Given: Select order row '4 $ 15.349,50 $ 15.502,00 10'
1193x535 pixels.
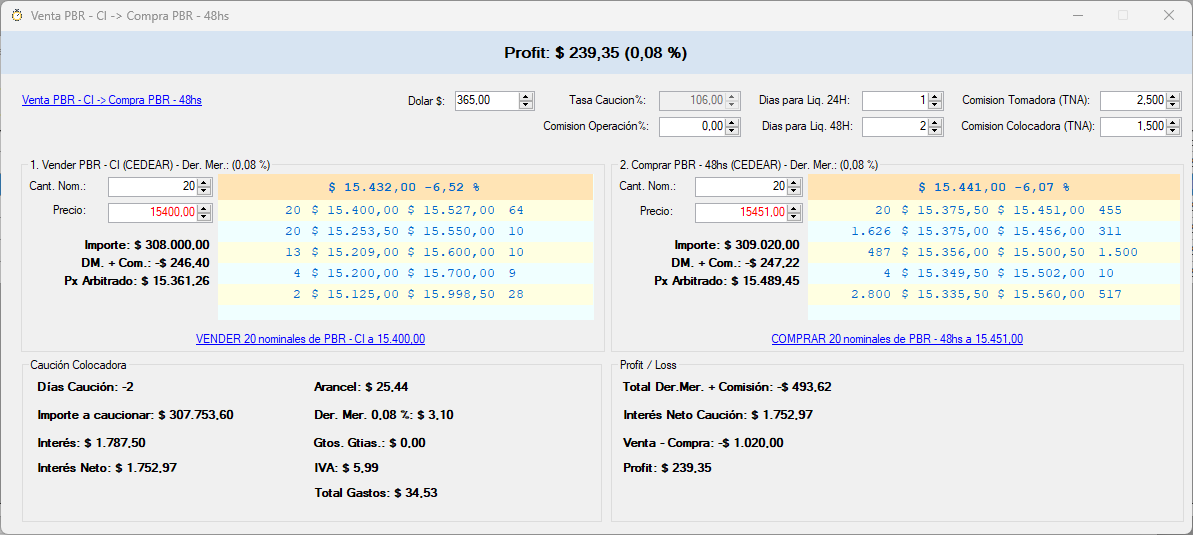Looking at the screenshot, I should point(994,273).
